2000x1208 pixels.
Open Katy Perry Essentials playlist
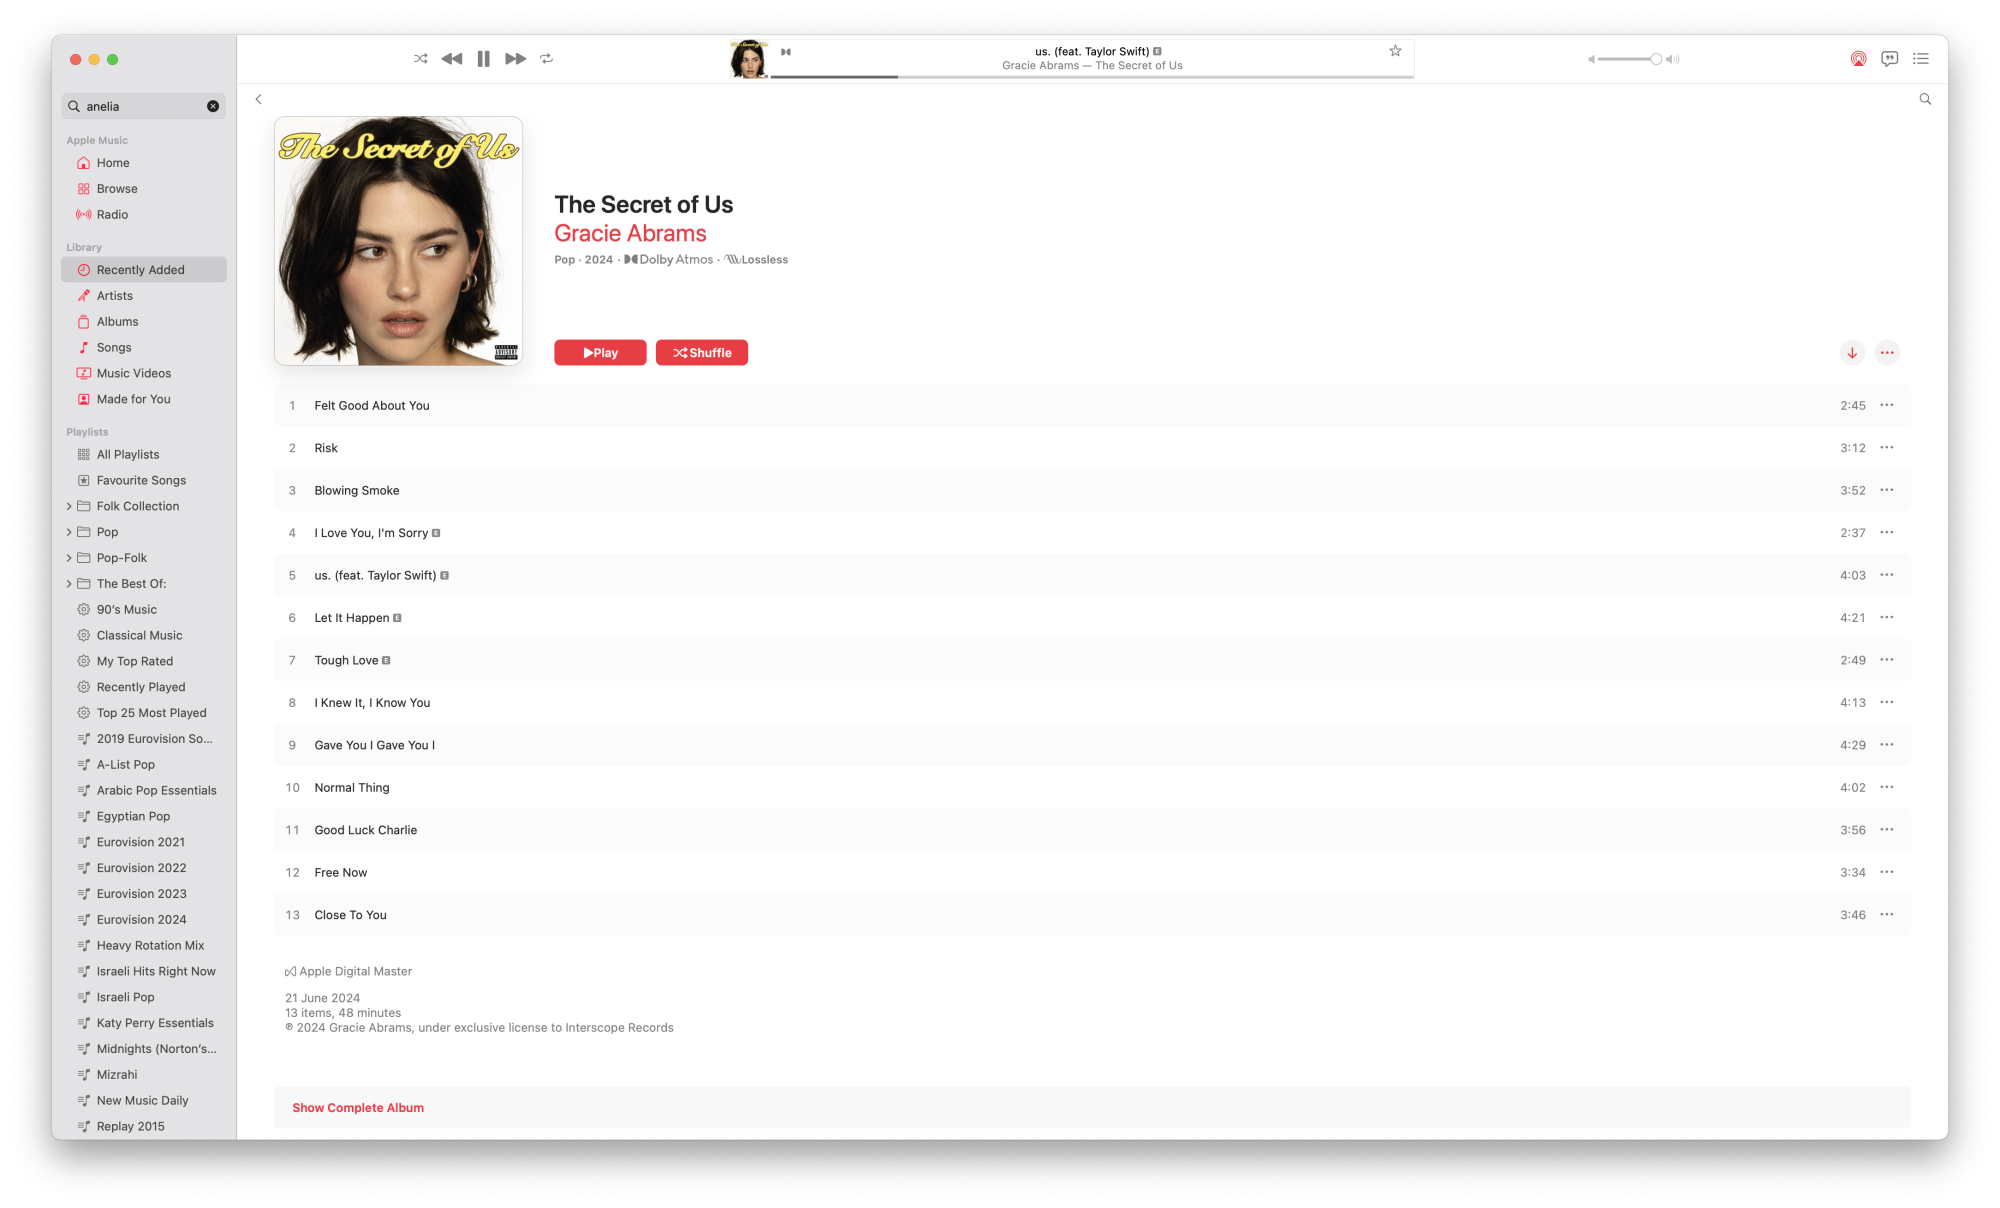tap(144, 1024)
